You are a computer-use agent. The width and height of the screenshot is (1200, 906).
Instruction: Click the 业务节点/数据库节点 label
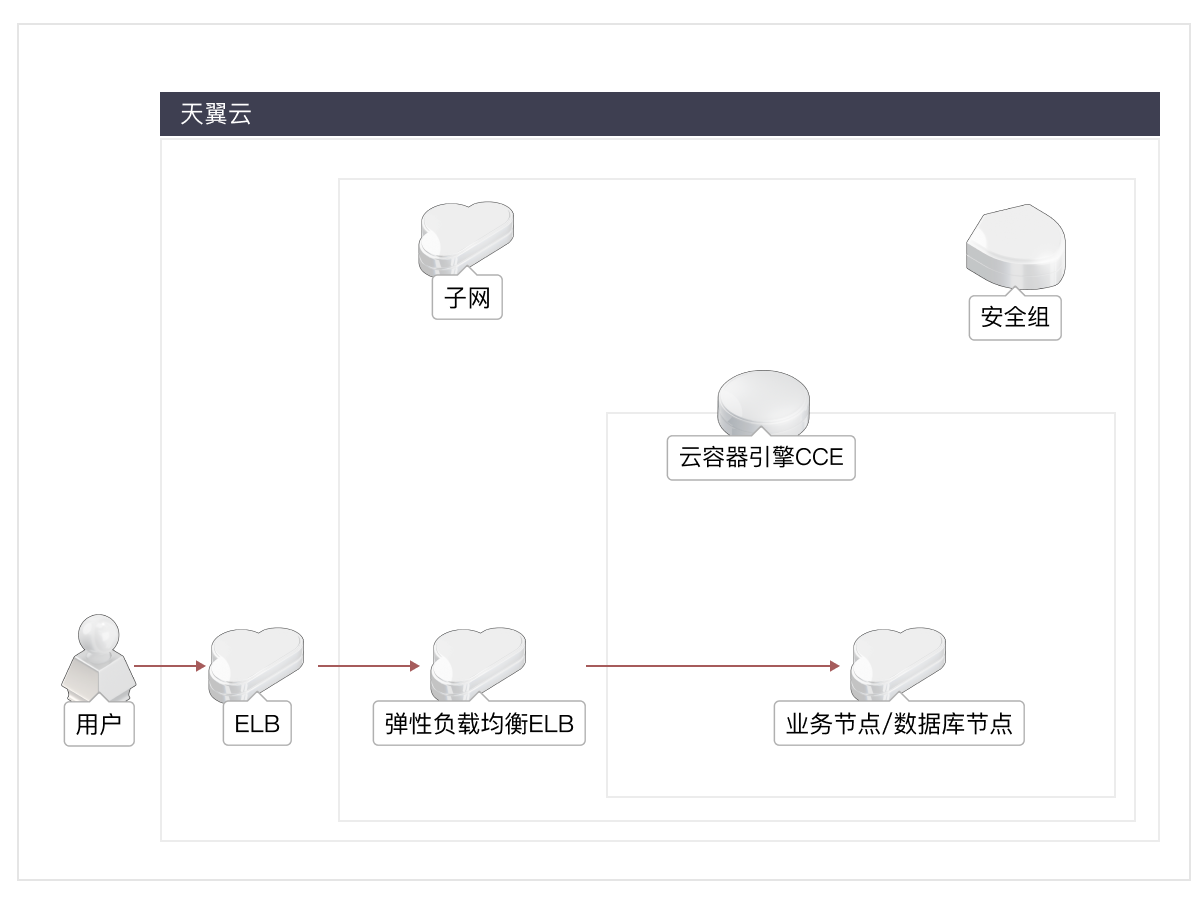coord(899,724)
